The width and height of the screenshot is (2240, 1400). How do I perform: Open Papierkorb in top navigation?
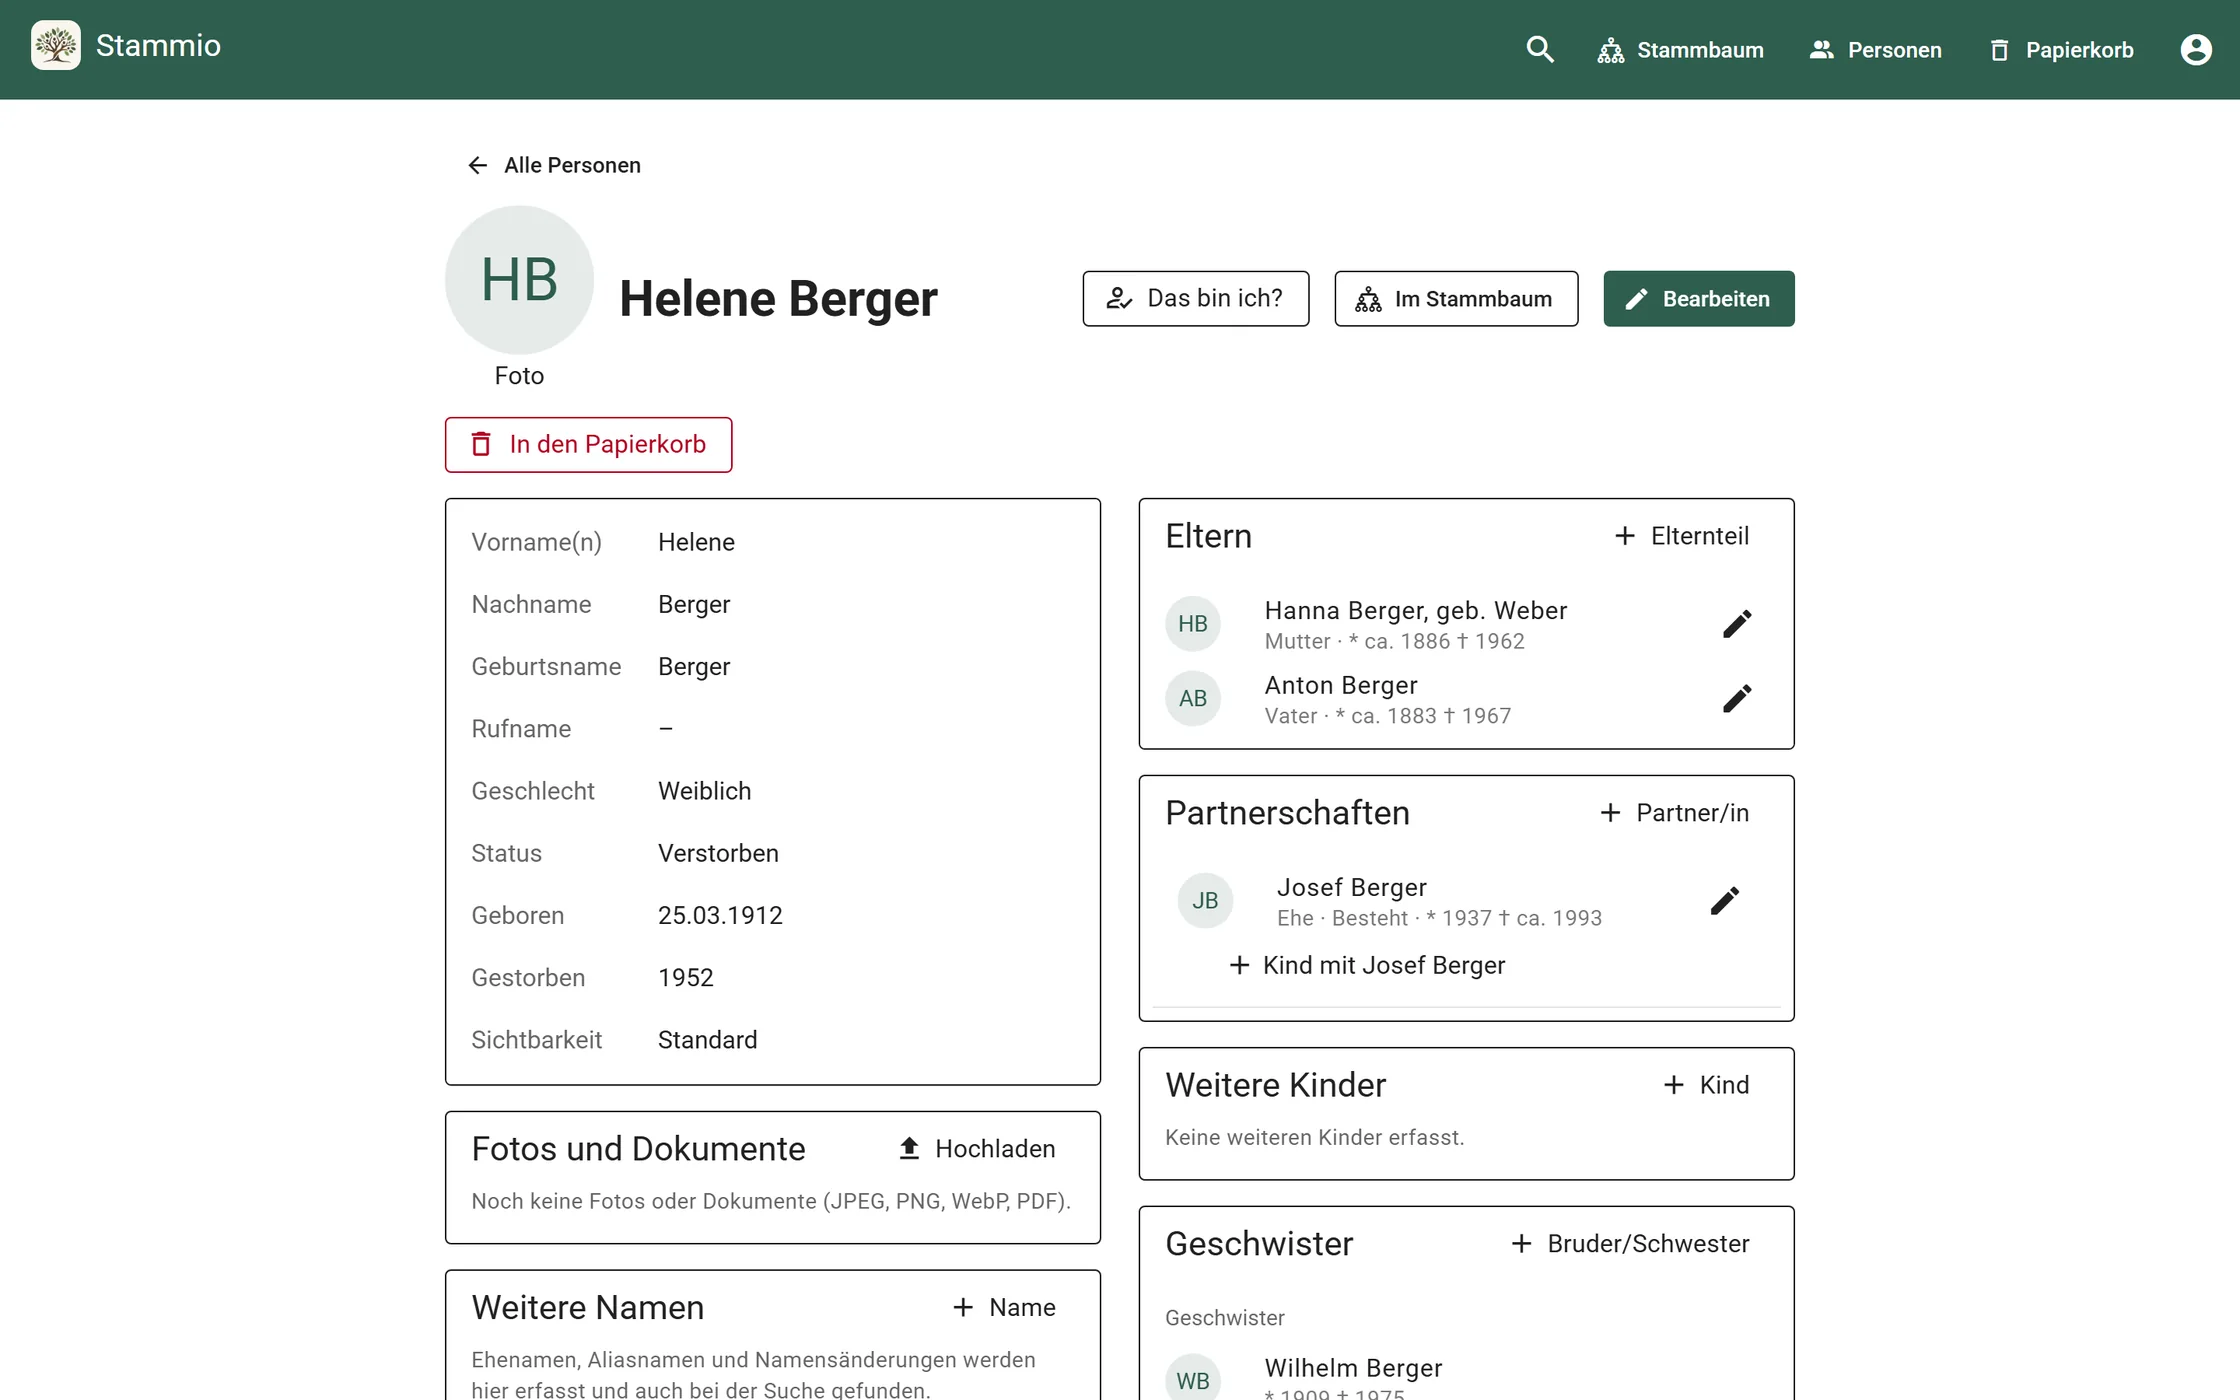coord(2061,50)
